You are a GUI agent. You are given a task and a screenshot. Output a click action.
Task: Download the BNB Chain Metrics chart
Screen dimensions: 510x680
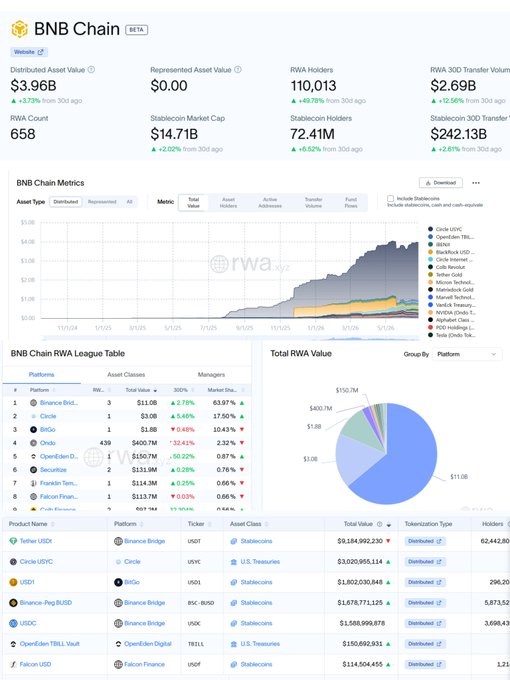tap(441, 183)
